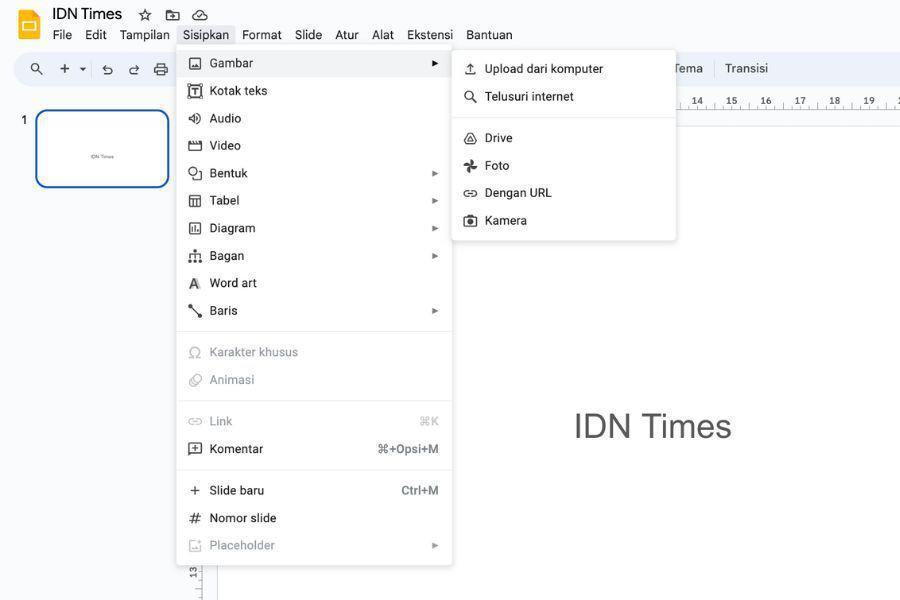Rename the IDN Times document title
This screenshot has height=600, width=900.
click(x=87, y=14)
